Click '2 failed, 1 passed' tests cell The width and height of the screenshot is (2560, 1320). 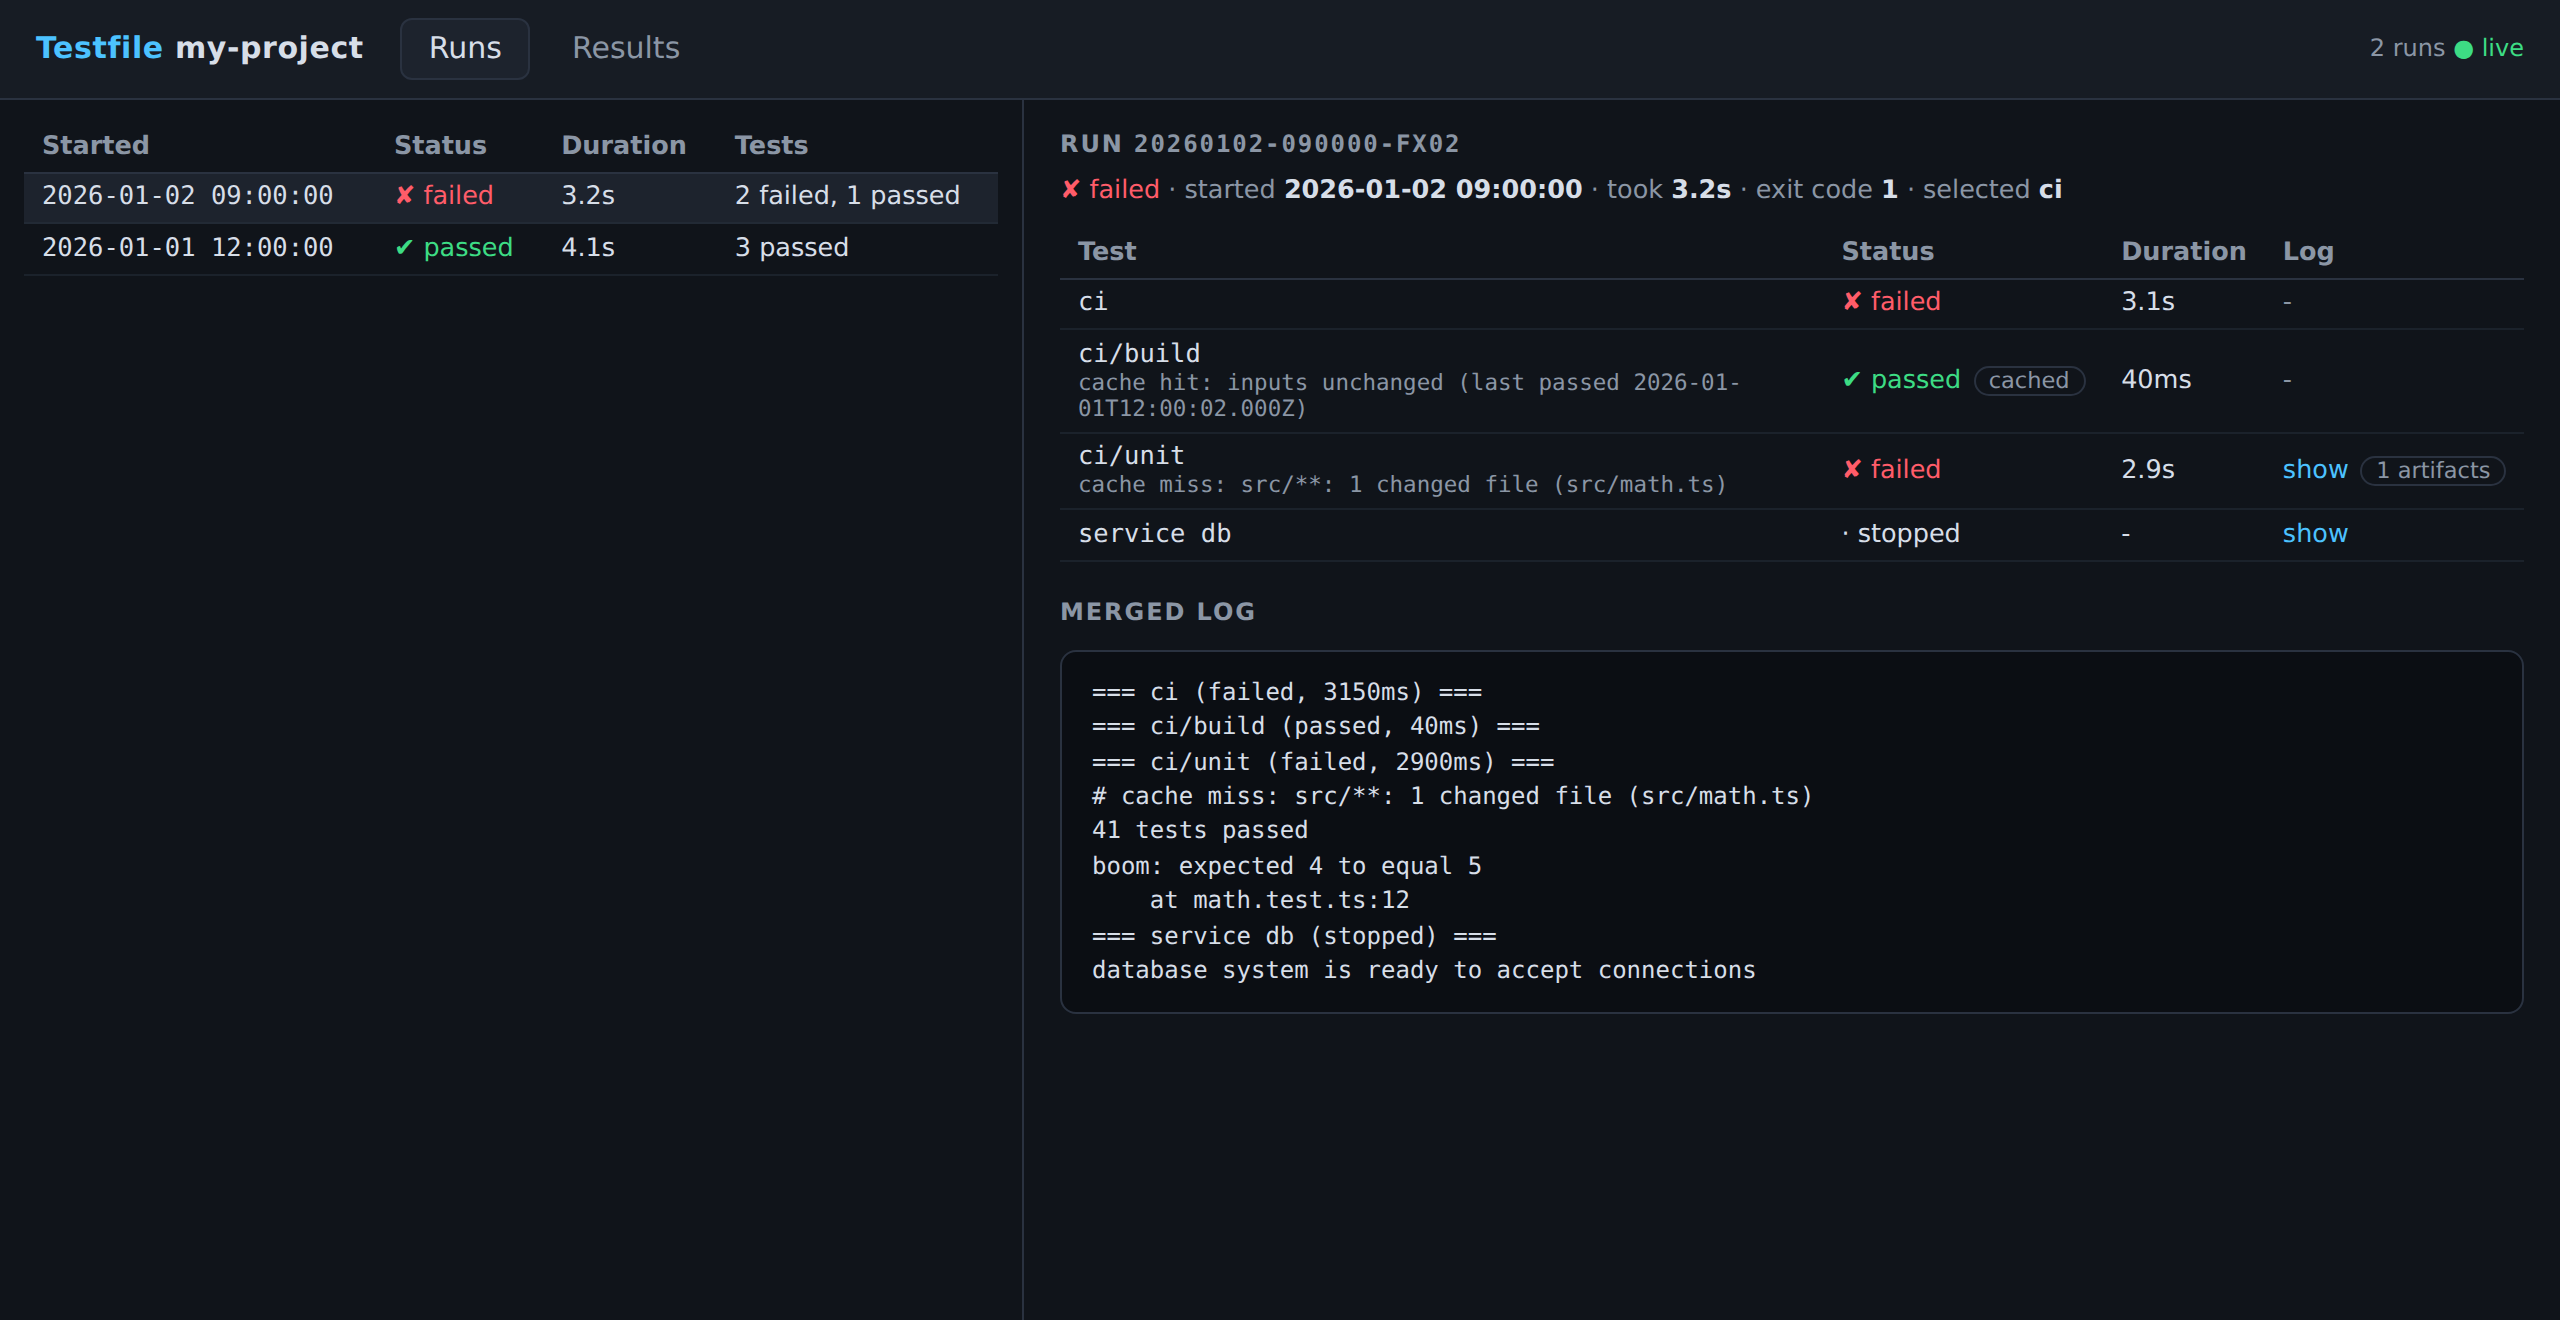pos(847,196)
